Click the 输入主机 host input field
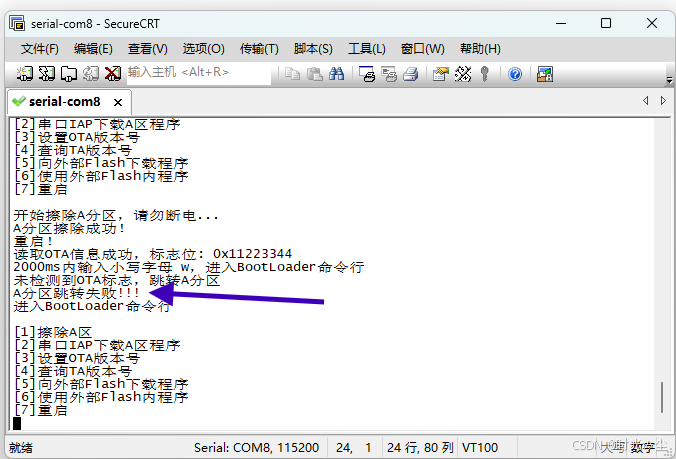 [x=199, y=72]
